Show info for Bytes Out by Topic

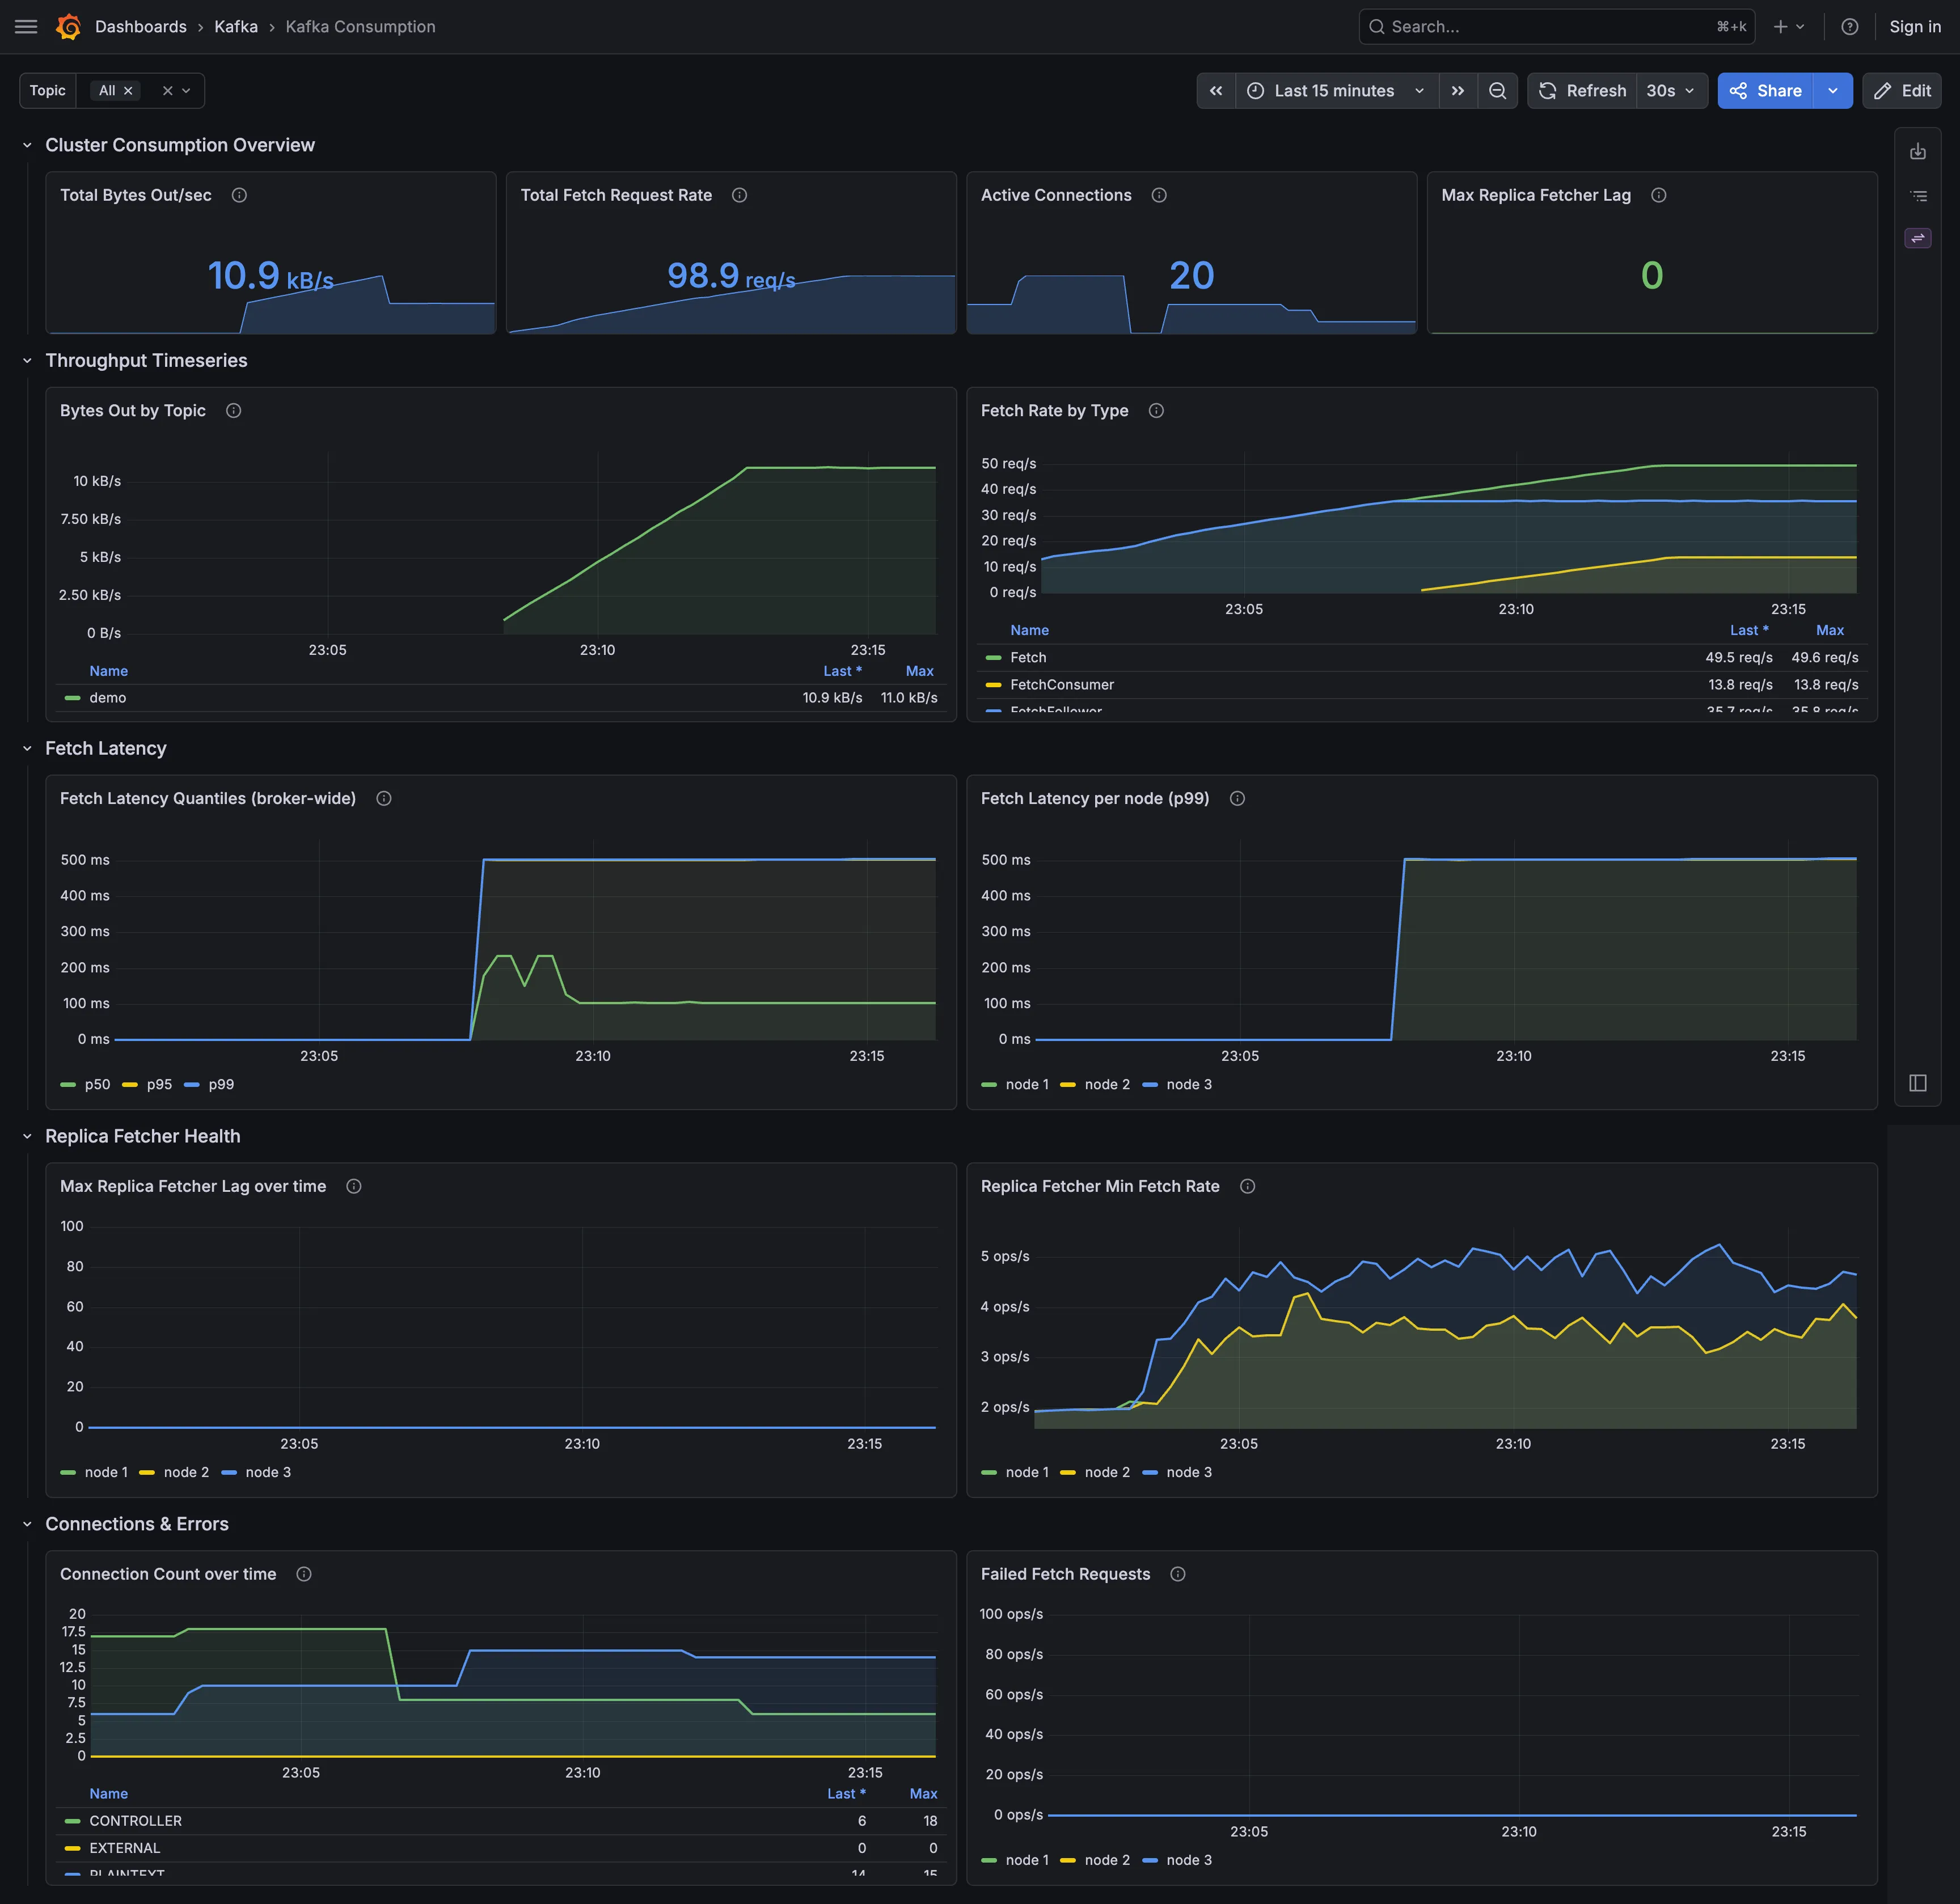point(233,411)
